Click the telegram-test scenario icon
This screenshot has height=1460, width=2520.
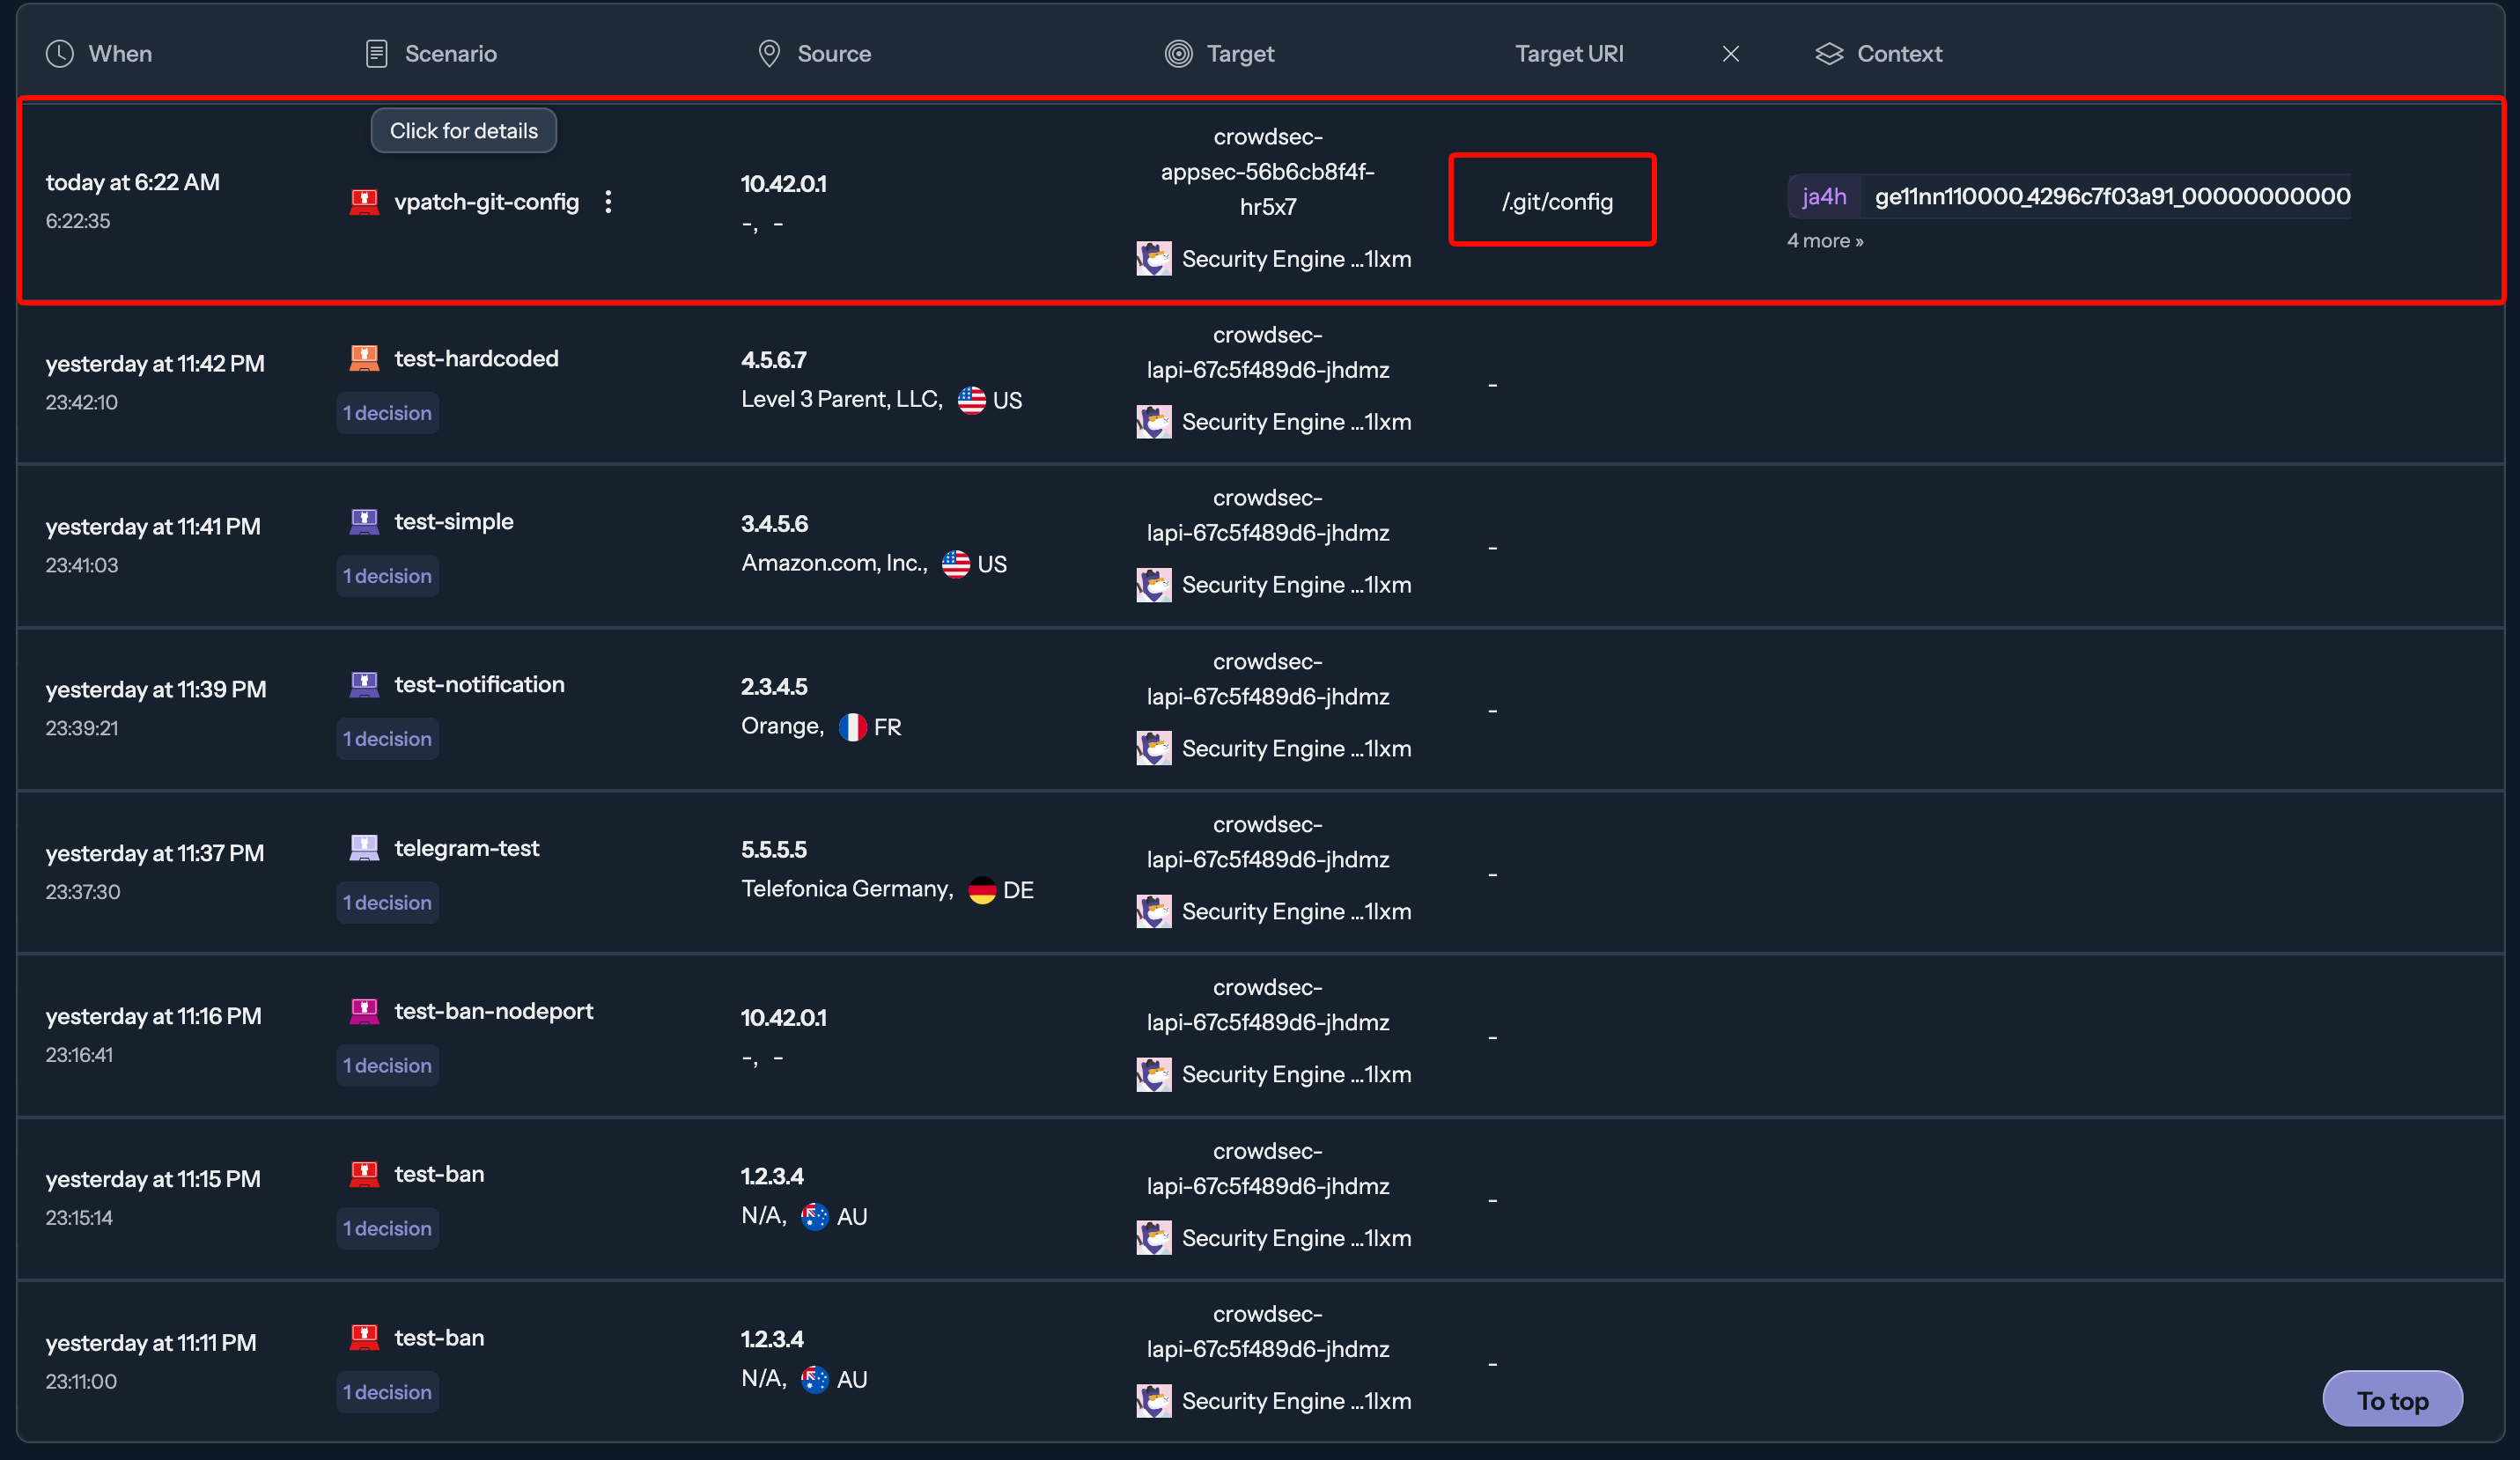(364, 848)
